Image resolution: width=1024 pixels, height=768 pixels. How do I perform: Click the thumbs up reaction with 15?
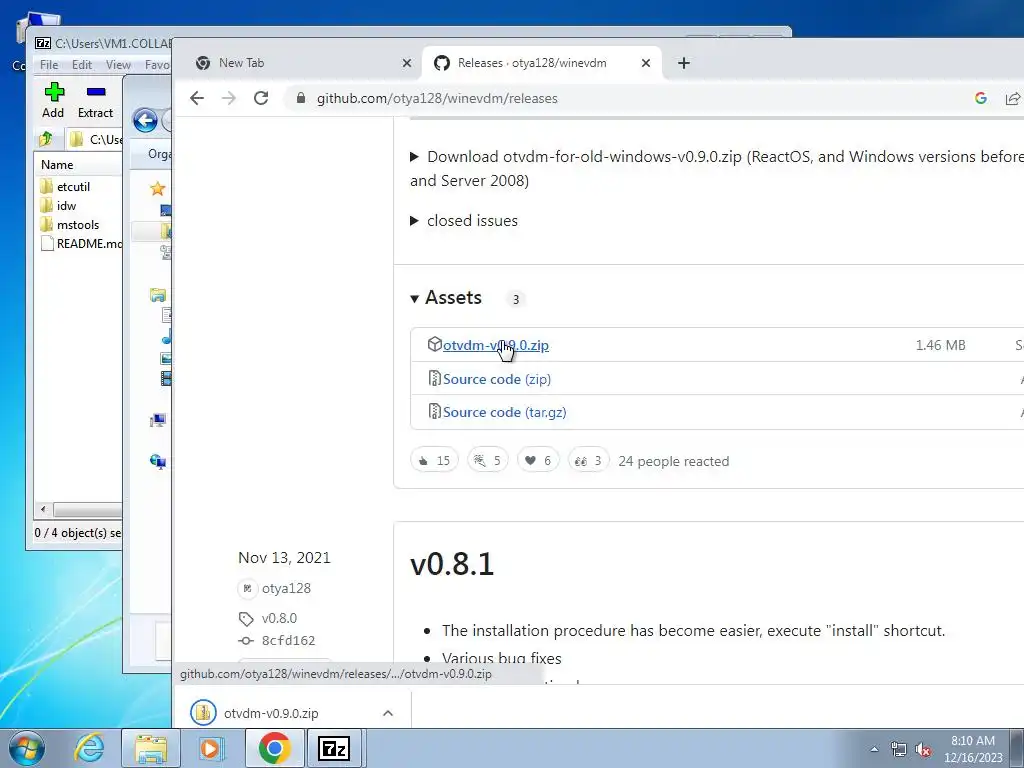(x=434, y=461)
